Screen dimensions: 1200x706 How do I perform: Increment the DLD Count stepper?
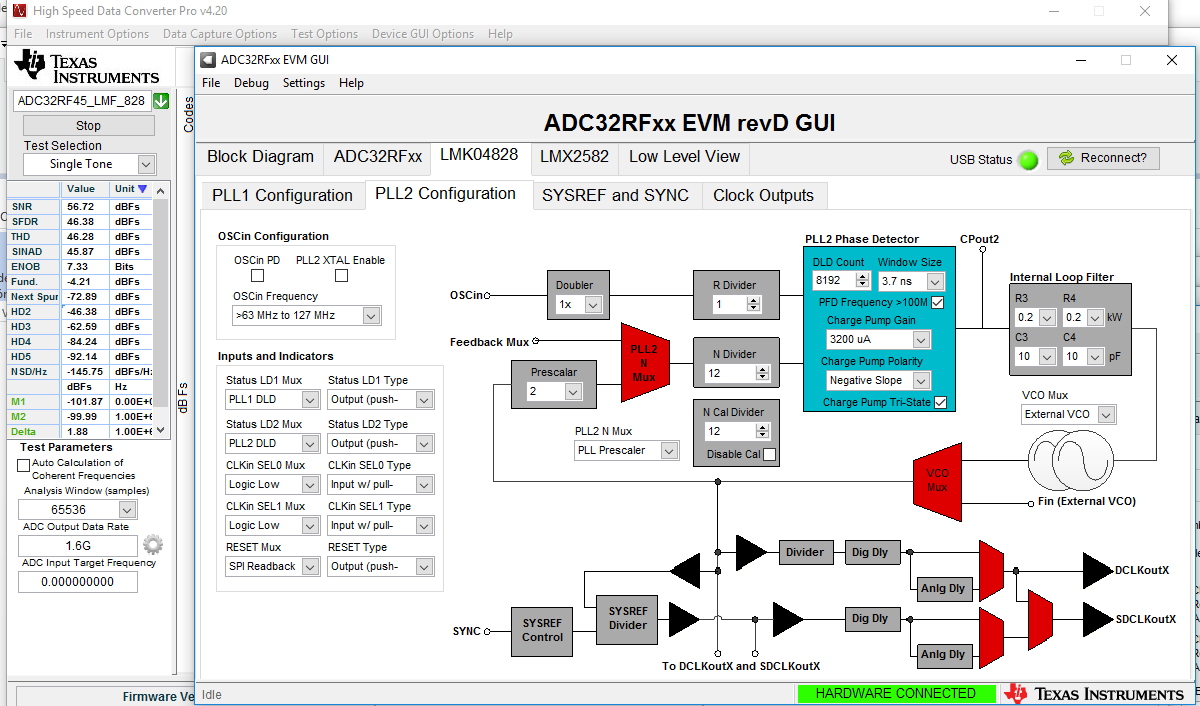(862, 278)
